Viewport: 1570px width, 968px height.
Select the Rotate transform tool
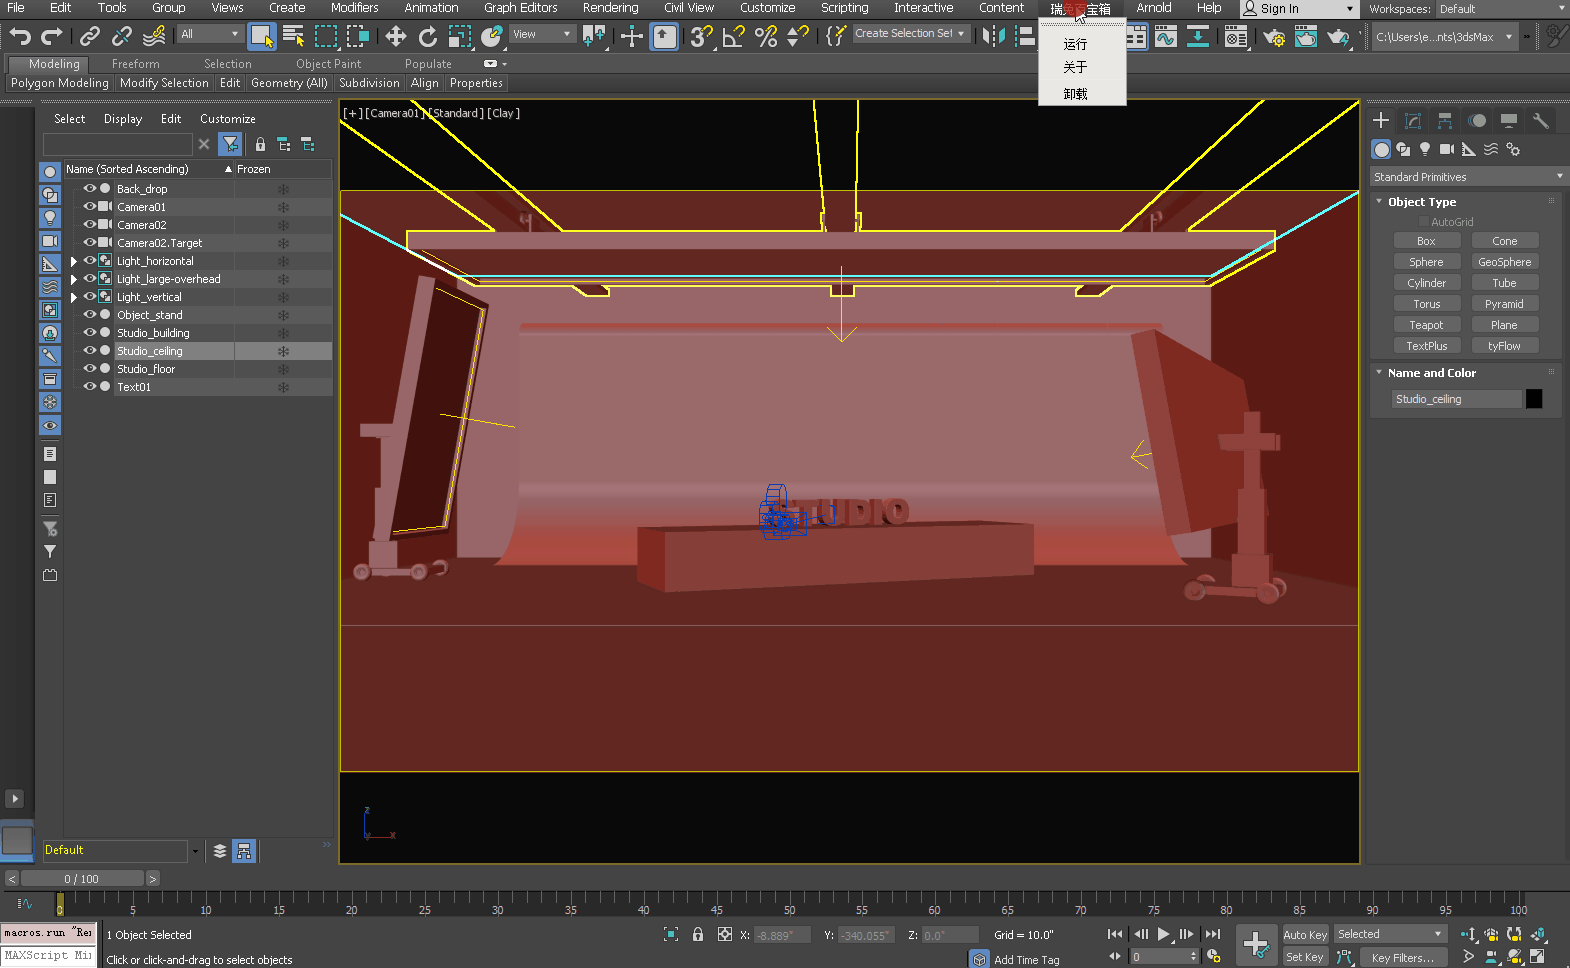pyautogui.click(x=427, y=37)
